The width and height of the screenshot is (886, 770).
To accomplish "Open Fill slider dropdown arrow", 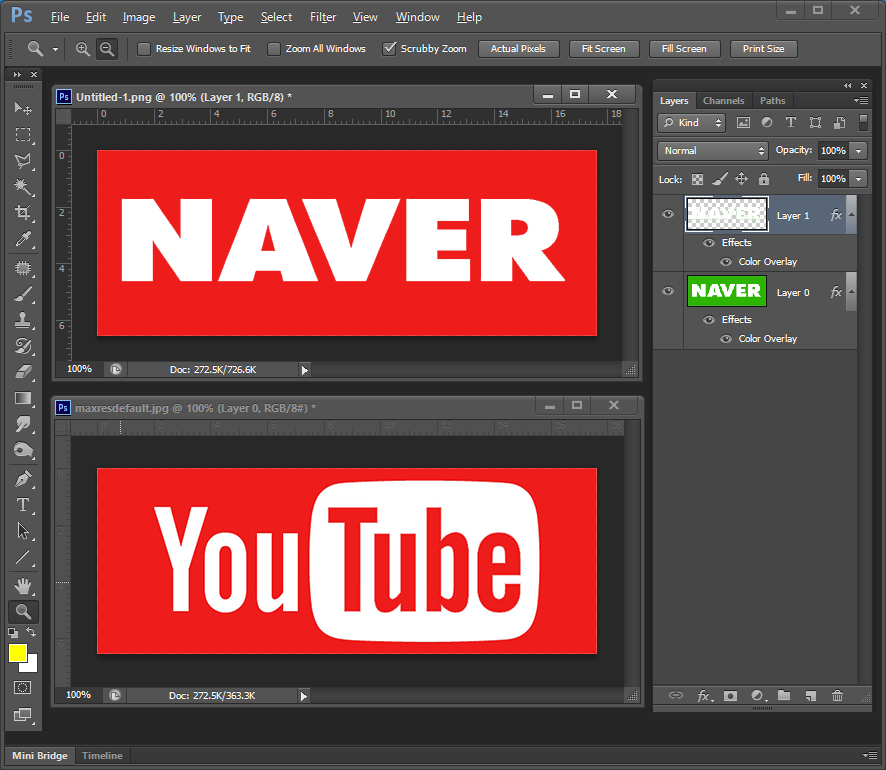I will (858, 179).
